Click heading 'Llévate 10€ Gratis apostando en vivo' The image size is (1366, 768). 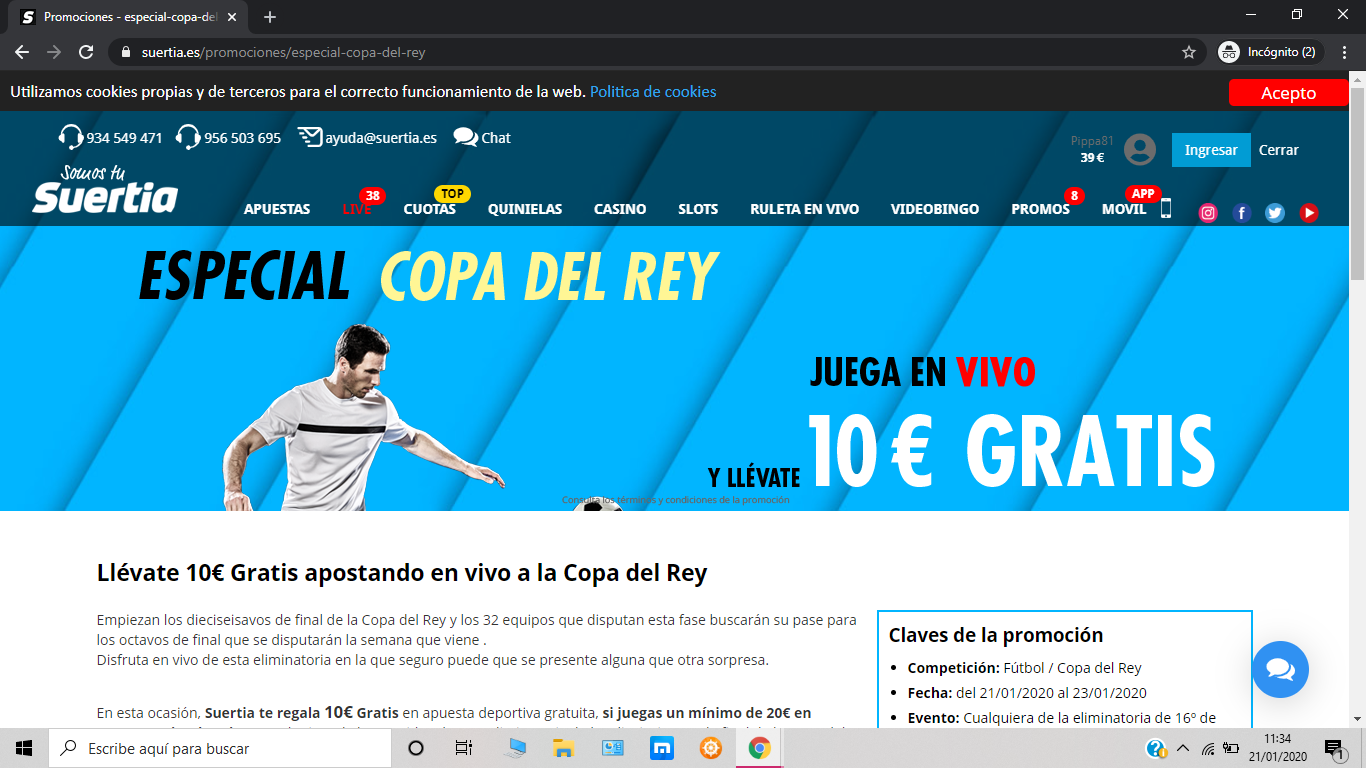[402, 574]
